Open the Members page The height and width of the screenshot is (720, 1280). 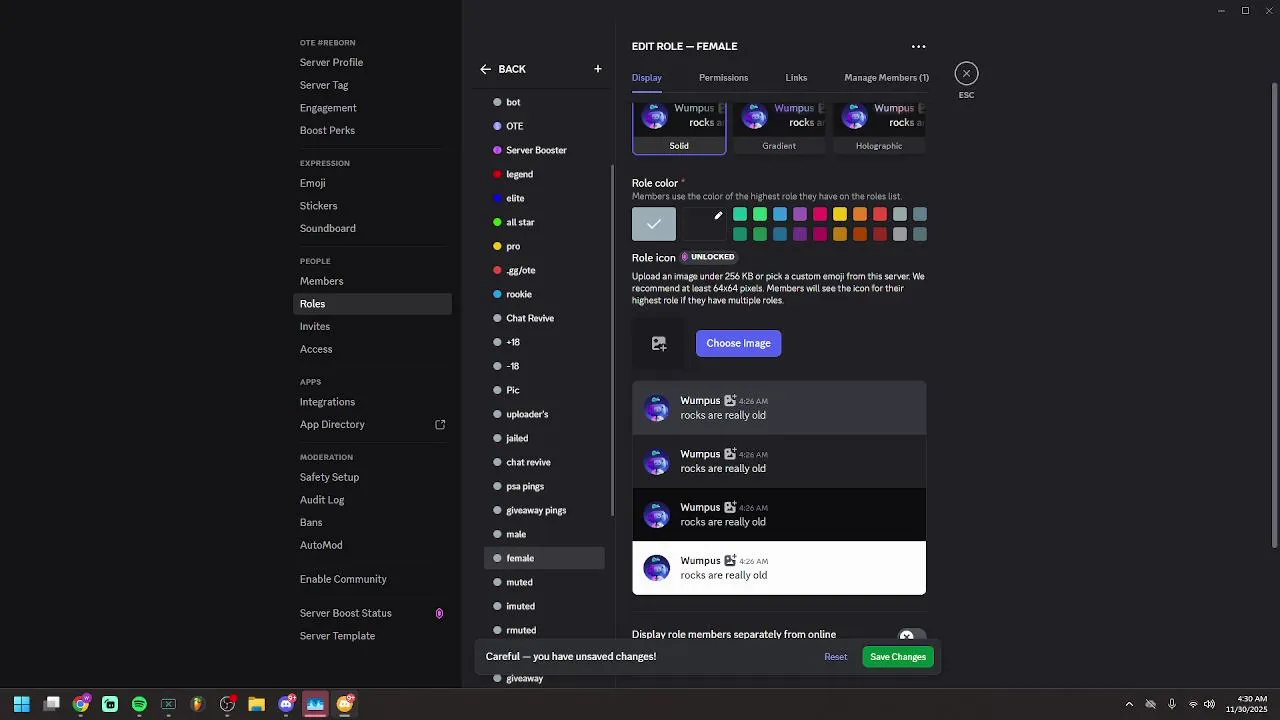coord(321,281)
